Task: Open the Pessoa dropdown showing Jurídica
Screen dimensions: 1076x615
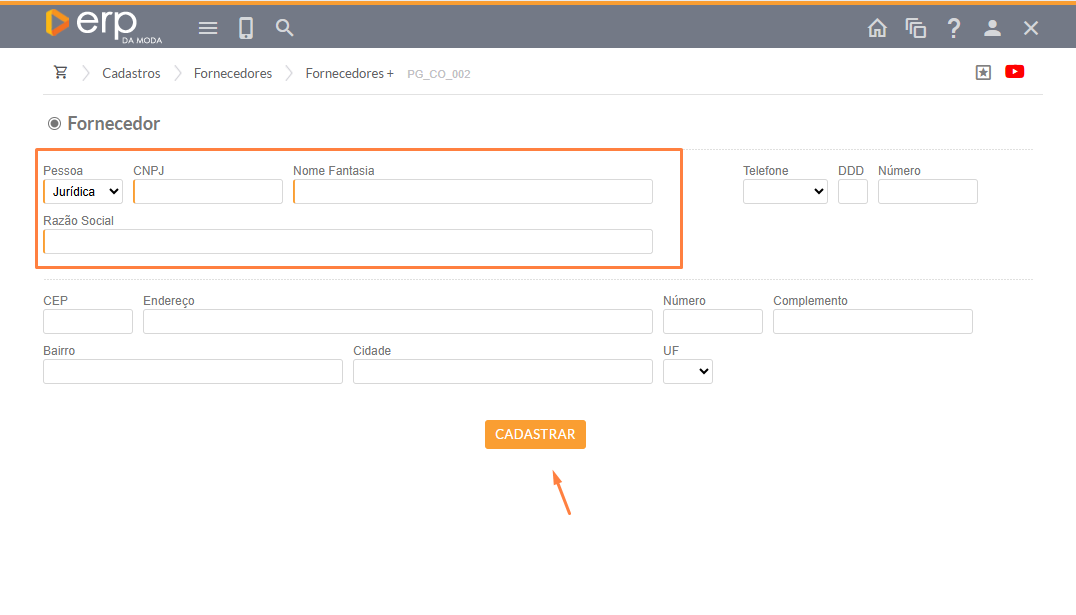Action: coord(83,191)
